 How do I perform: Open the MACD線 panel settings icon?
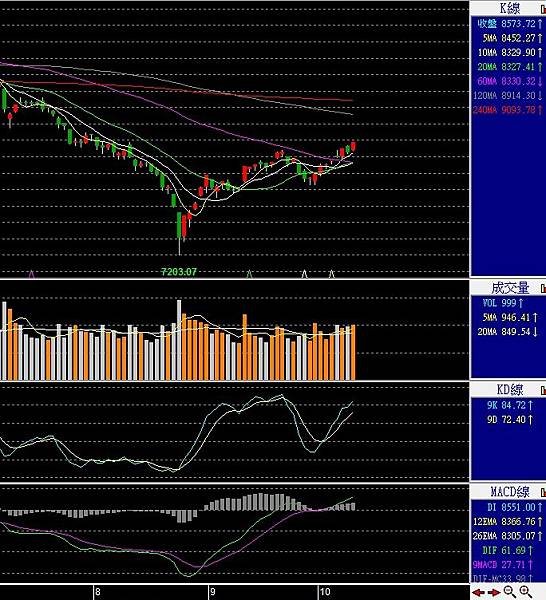coord(543,493)
